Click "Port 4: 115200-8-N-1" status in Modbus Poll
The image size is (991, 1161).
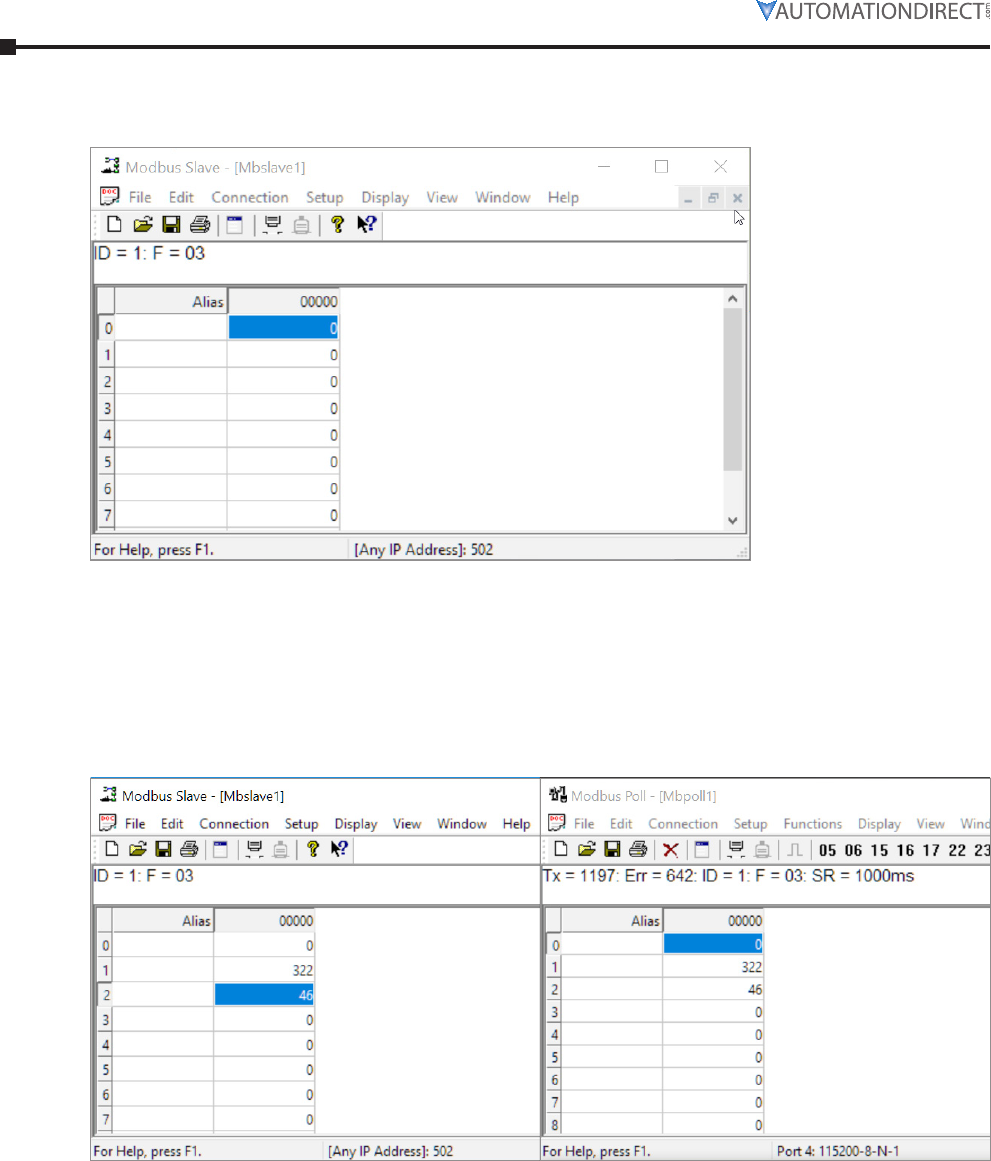[x=838, y=1151]
